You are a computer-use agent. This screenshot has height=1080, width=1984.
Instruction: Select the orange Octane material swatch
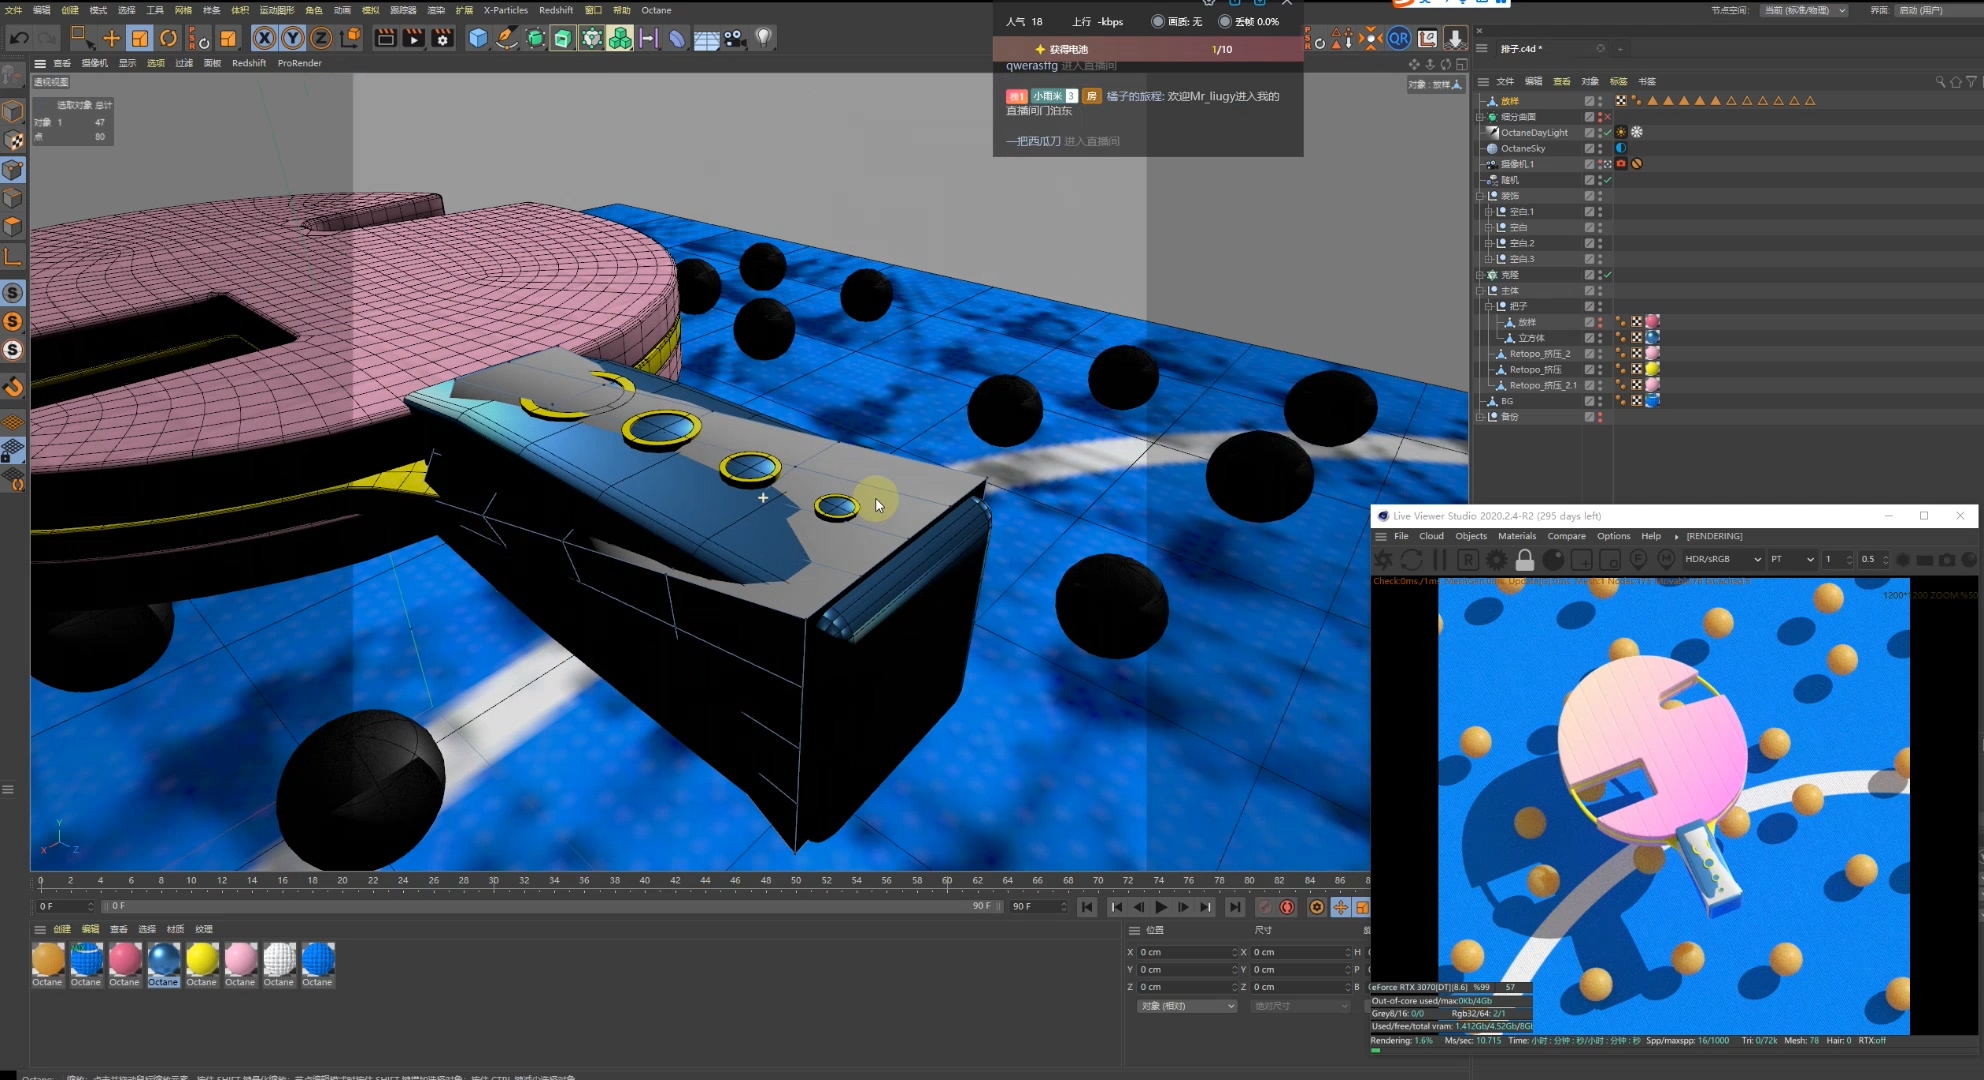click(47, 959)
